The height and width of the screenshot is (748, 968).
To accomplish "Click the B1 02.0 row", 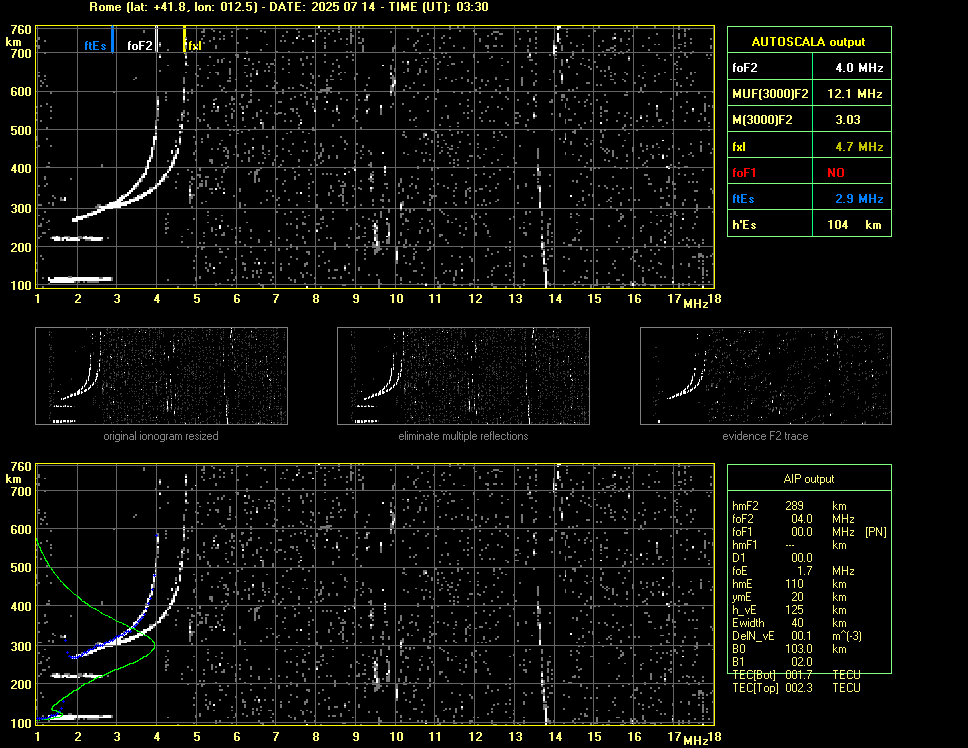I will [772, 662].
